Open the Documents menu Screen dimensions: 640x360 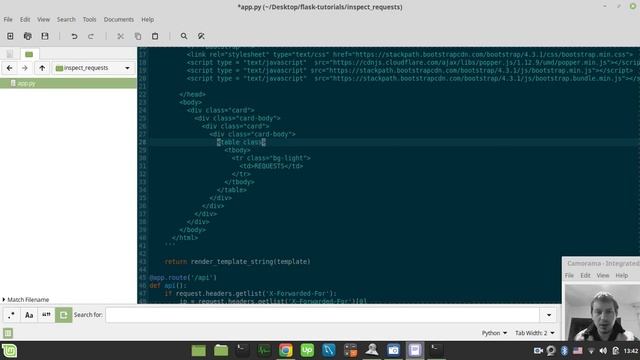(x=118, y=20)
